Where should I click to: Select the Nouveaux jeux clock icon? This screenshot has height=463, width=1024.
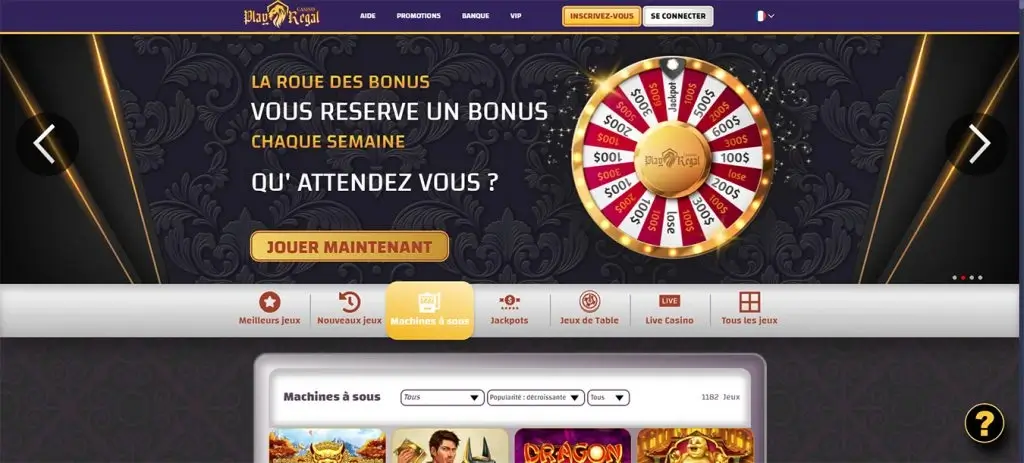[x=349, y=302]
